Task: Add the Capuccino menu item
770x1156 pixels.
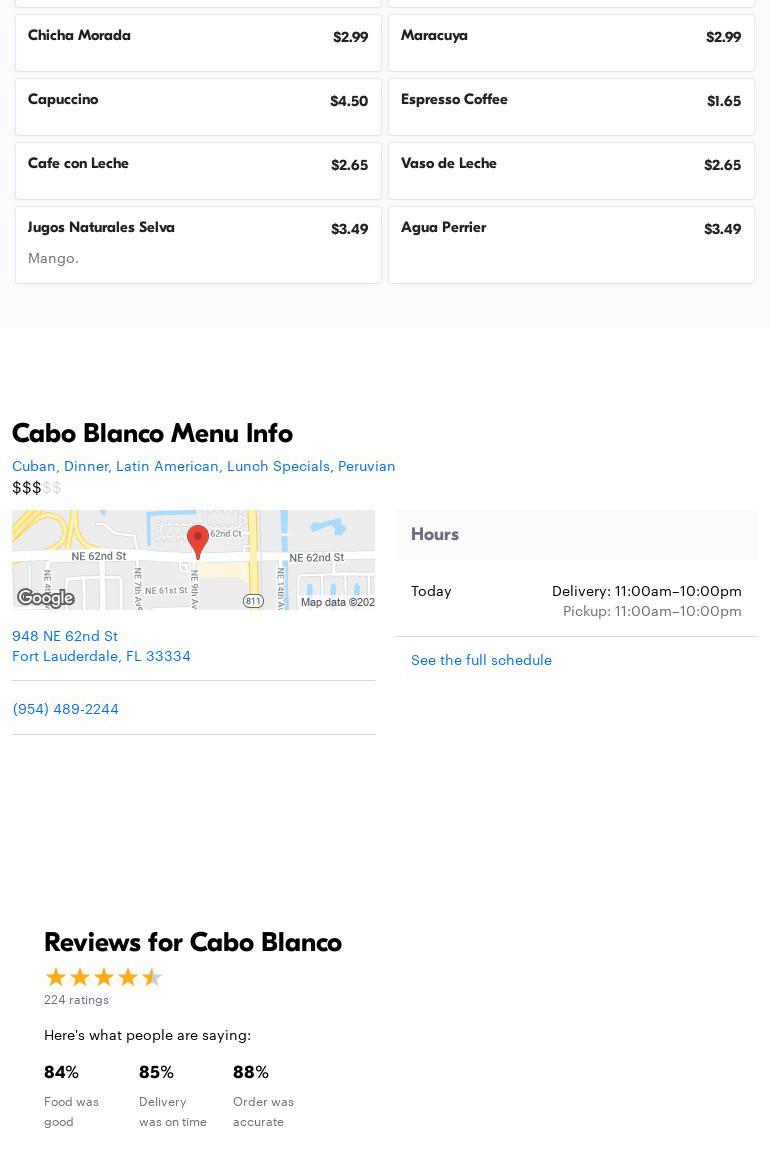Action: coord(198,107)
